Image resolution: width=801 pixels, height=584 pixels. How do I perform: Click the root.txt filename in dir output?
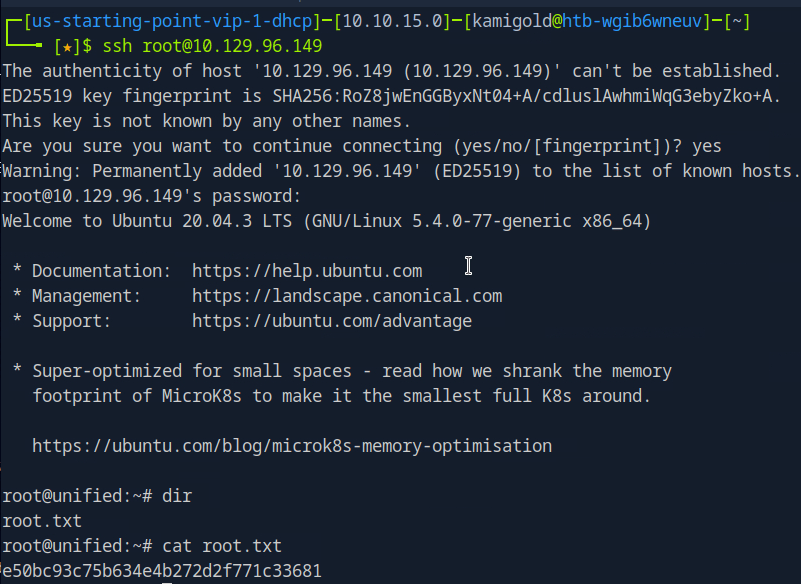click(42, 520)
